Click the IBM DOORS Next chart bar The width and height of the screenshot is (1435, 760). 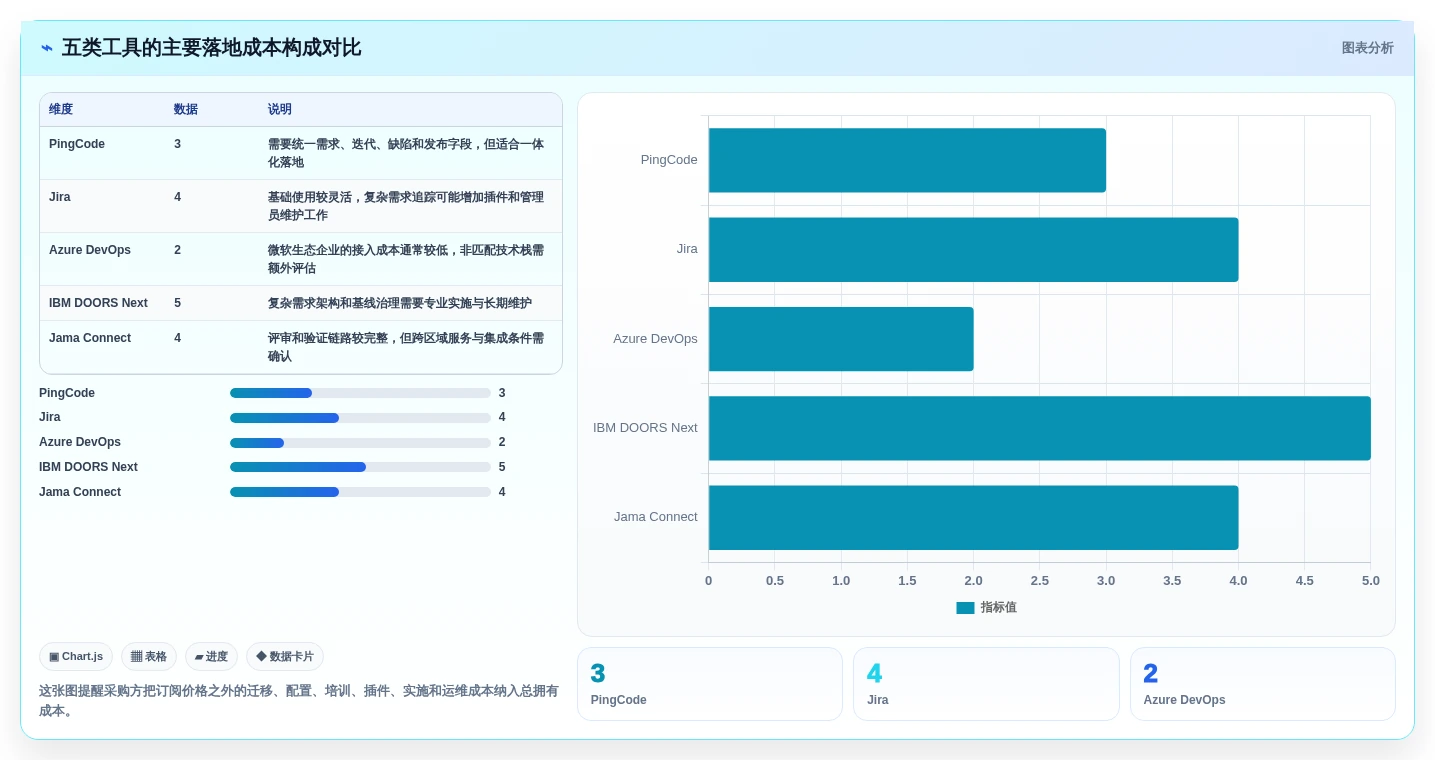[1040, 428]
